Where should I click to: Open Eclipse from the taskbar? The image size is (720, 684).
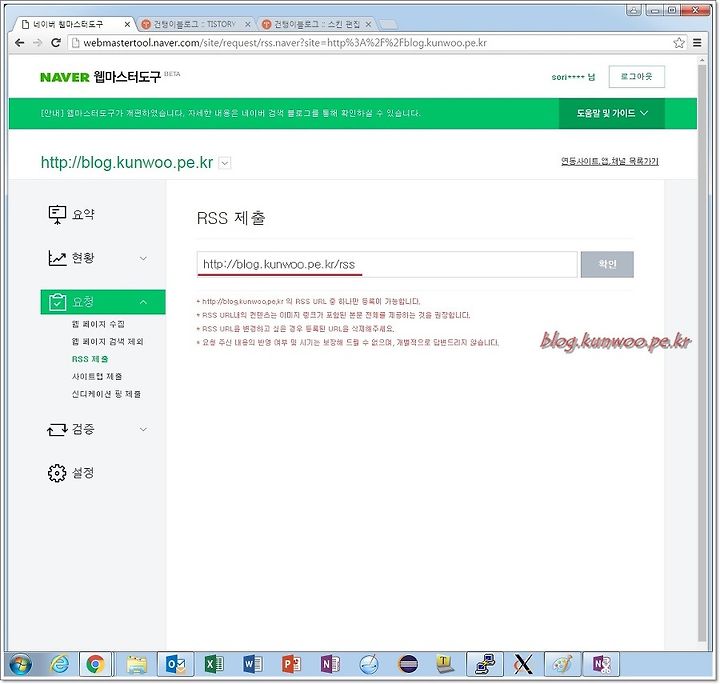click(x=408, y=664)
